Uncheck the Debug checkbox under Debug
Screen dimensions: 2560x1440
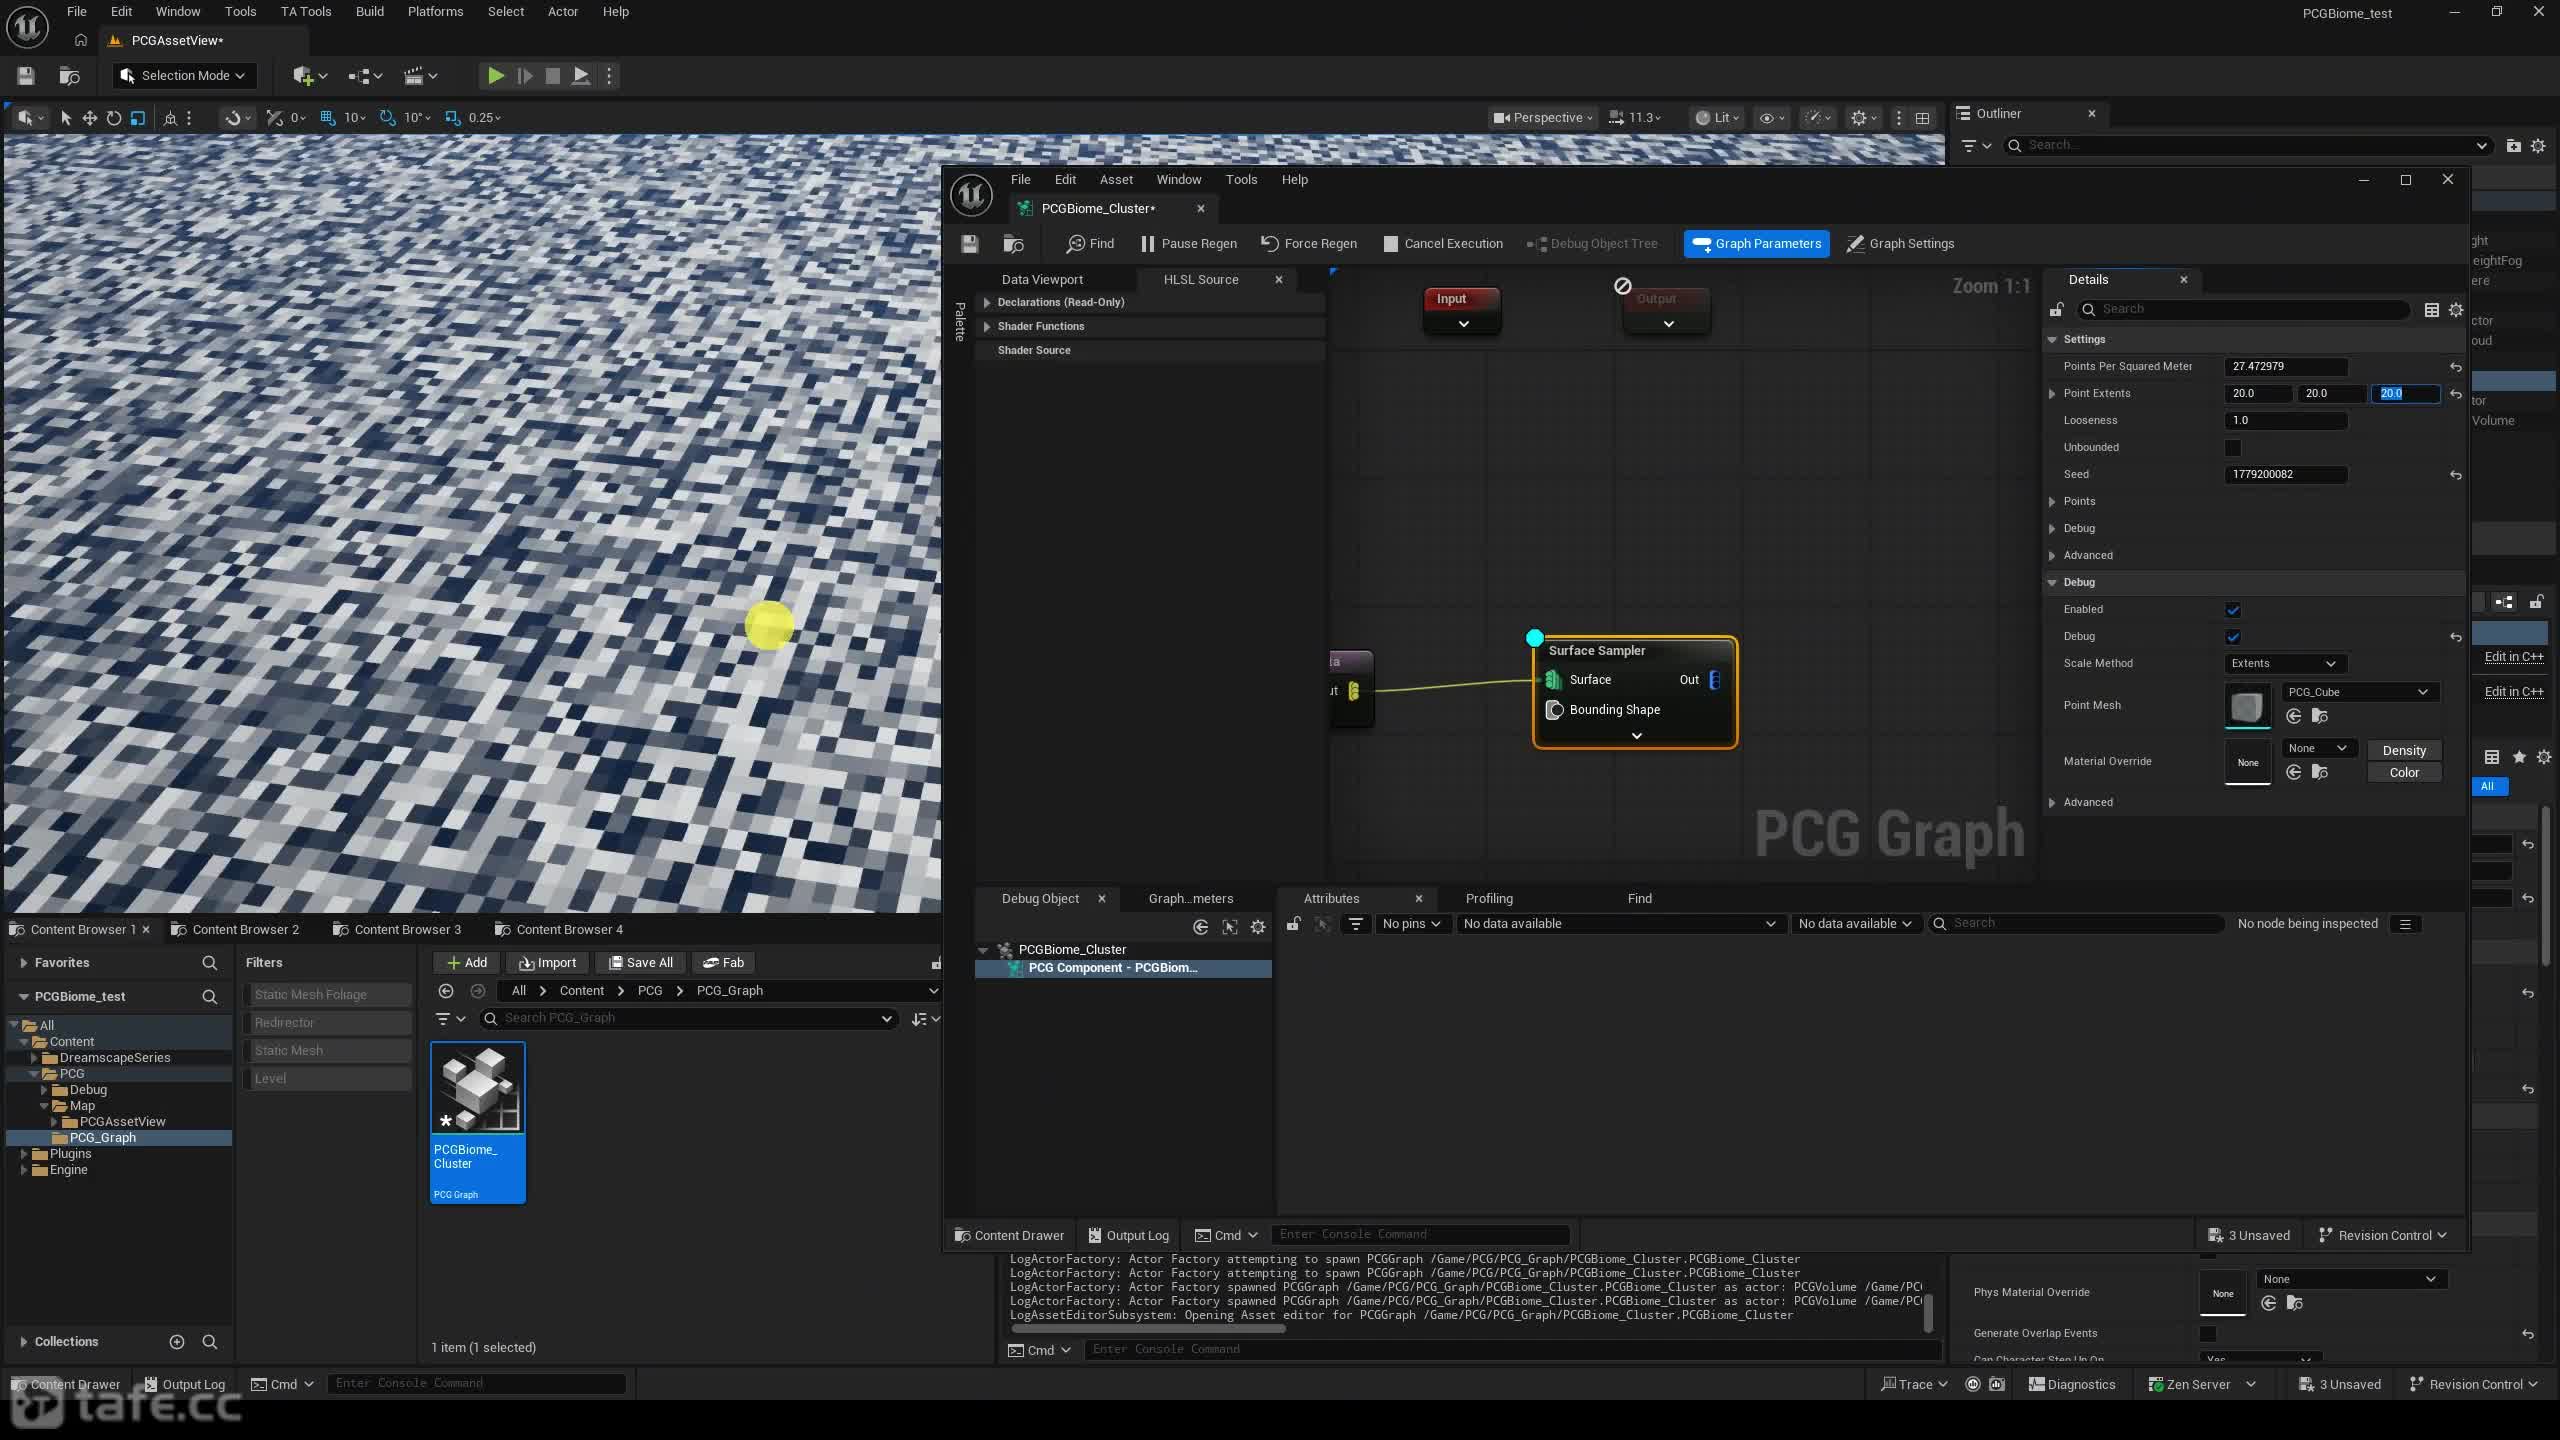[2233, 636]
